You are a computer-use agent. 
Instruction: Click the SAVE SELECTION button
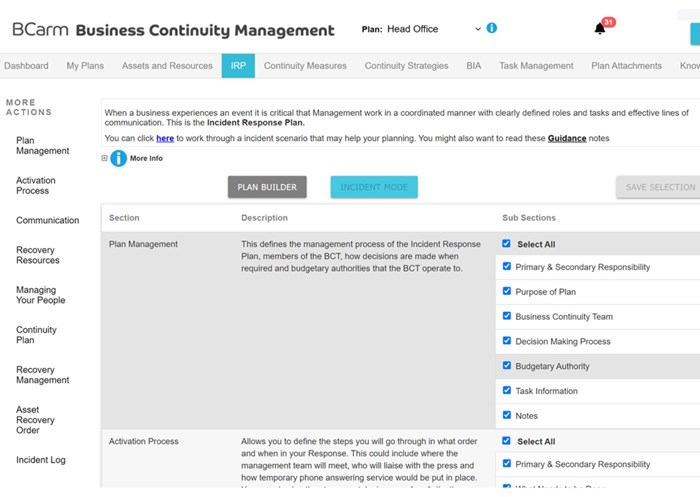point(658,187)
